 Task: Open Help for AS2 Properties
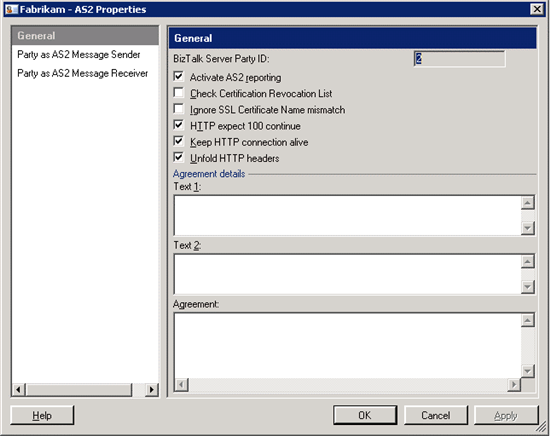pyautogui.click(x=42, y=415)
